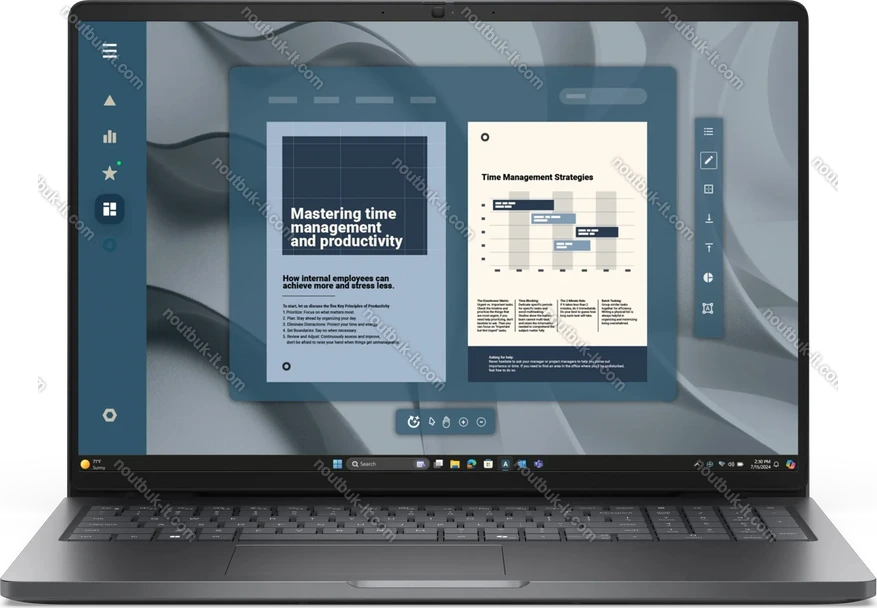Click the align bottom icon
The width and height of the screenshot is (877, 608).
pos(708,218)
